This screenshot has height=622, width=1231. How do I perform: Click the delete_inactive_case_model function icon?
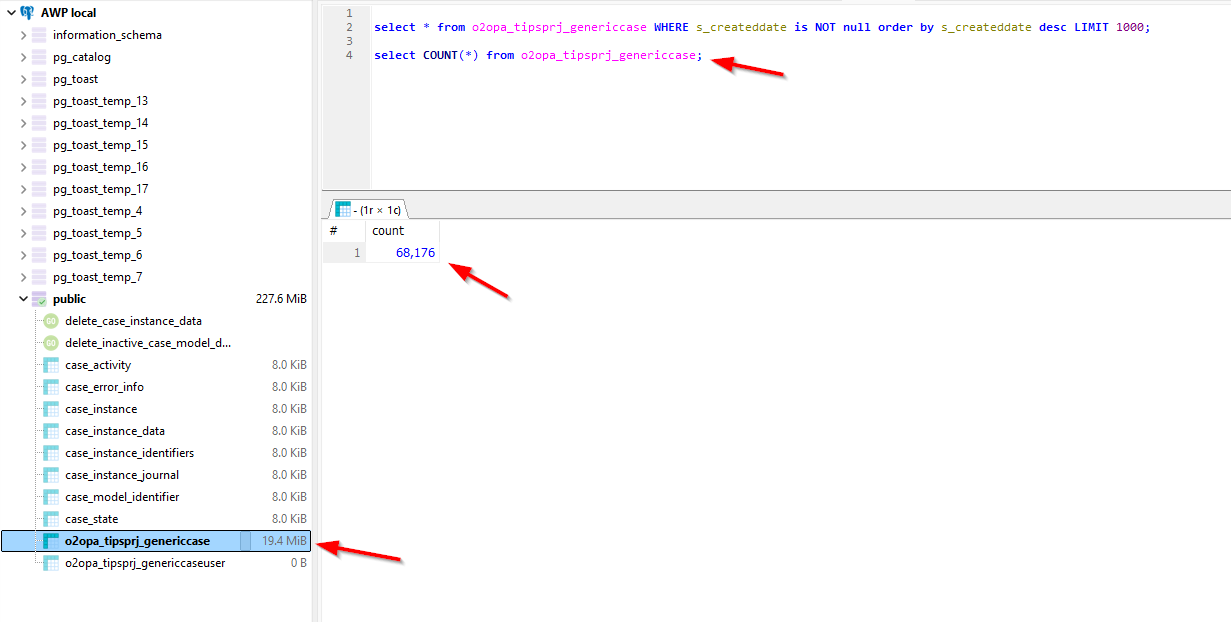point(51,343)
